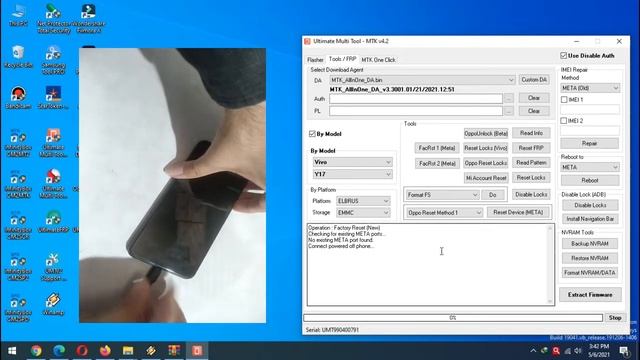
Task: Open the Reboot to META dropdown
Action: [x=590, y=167]
